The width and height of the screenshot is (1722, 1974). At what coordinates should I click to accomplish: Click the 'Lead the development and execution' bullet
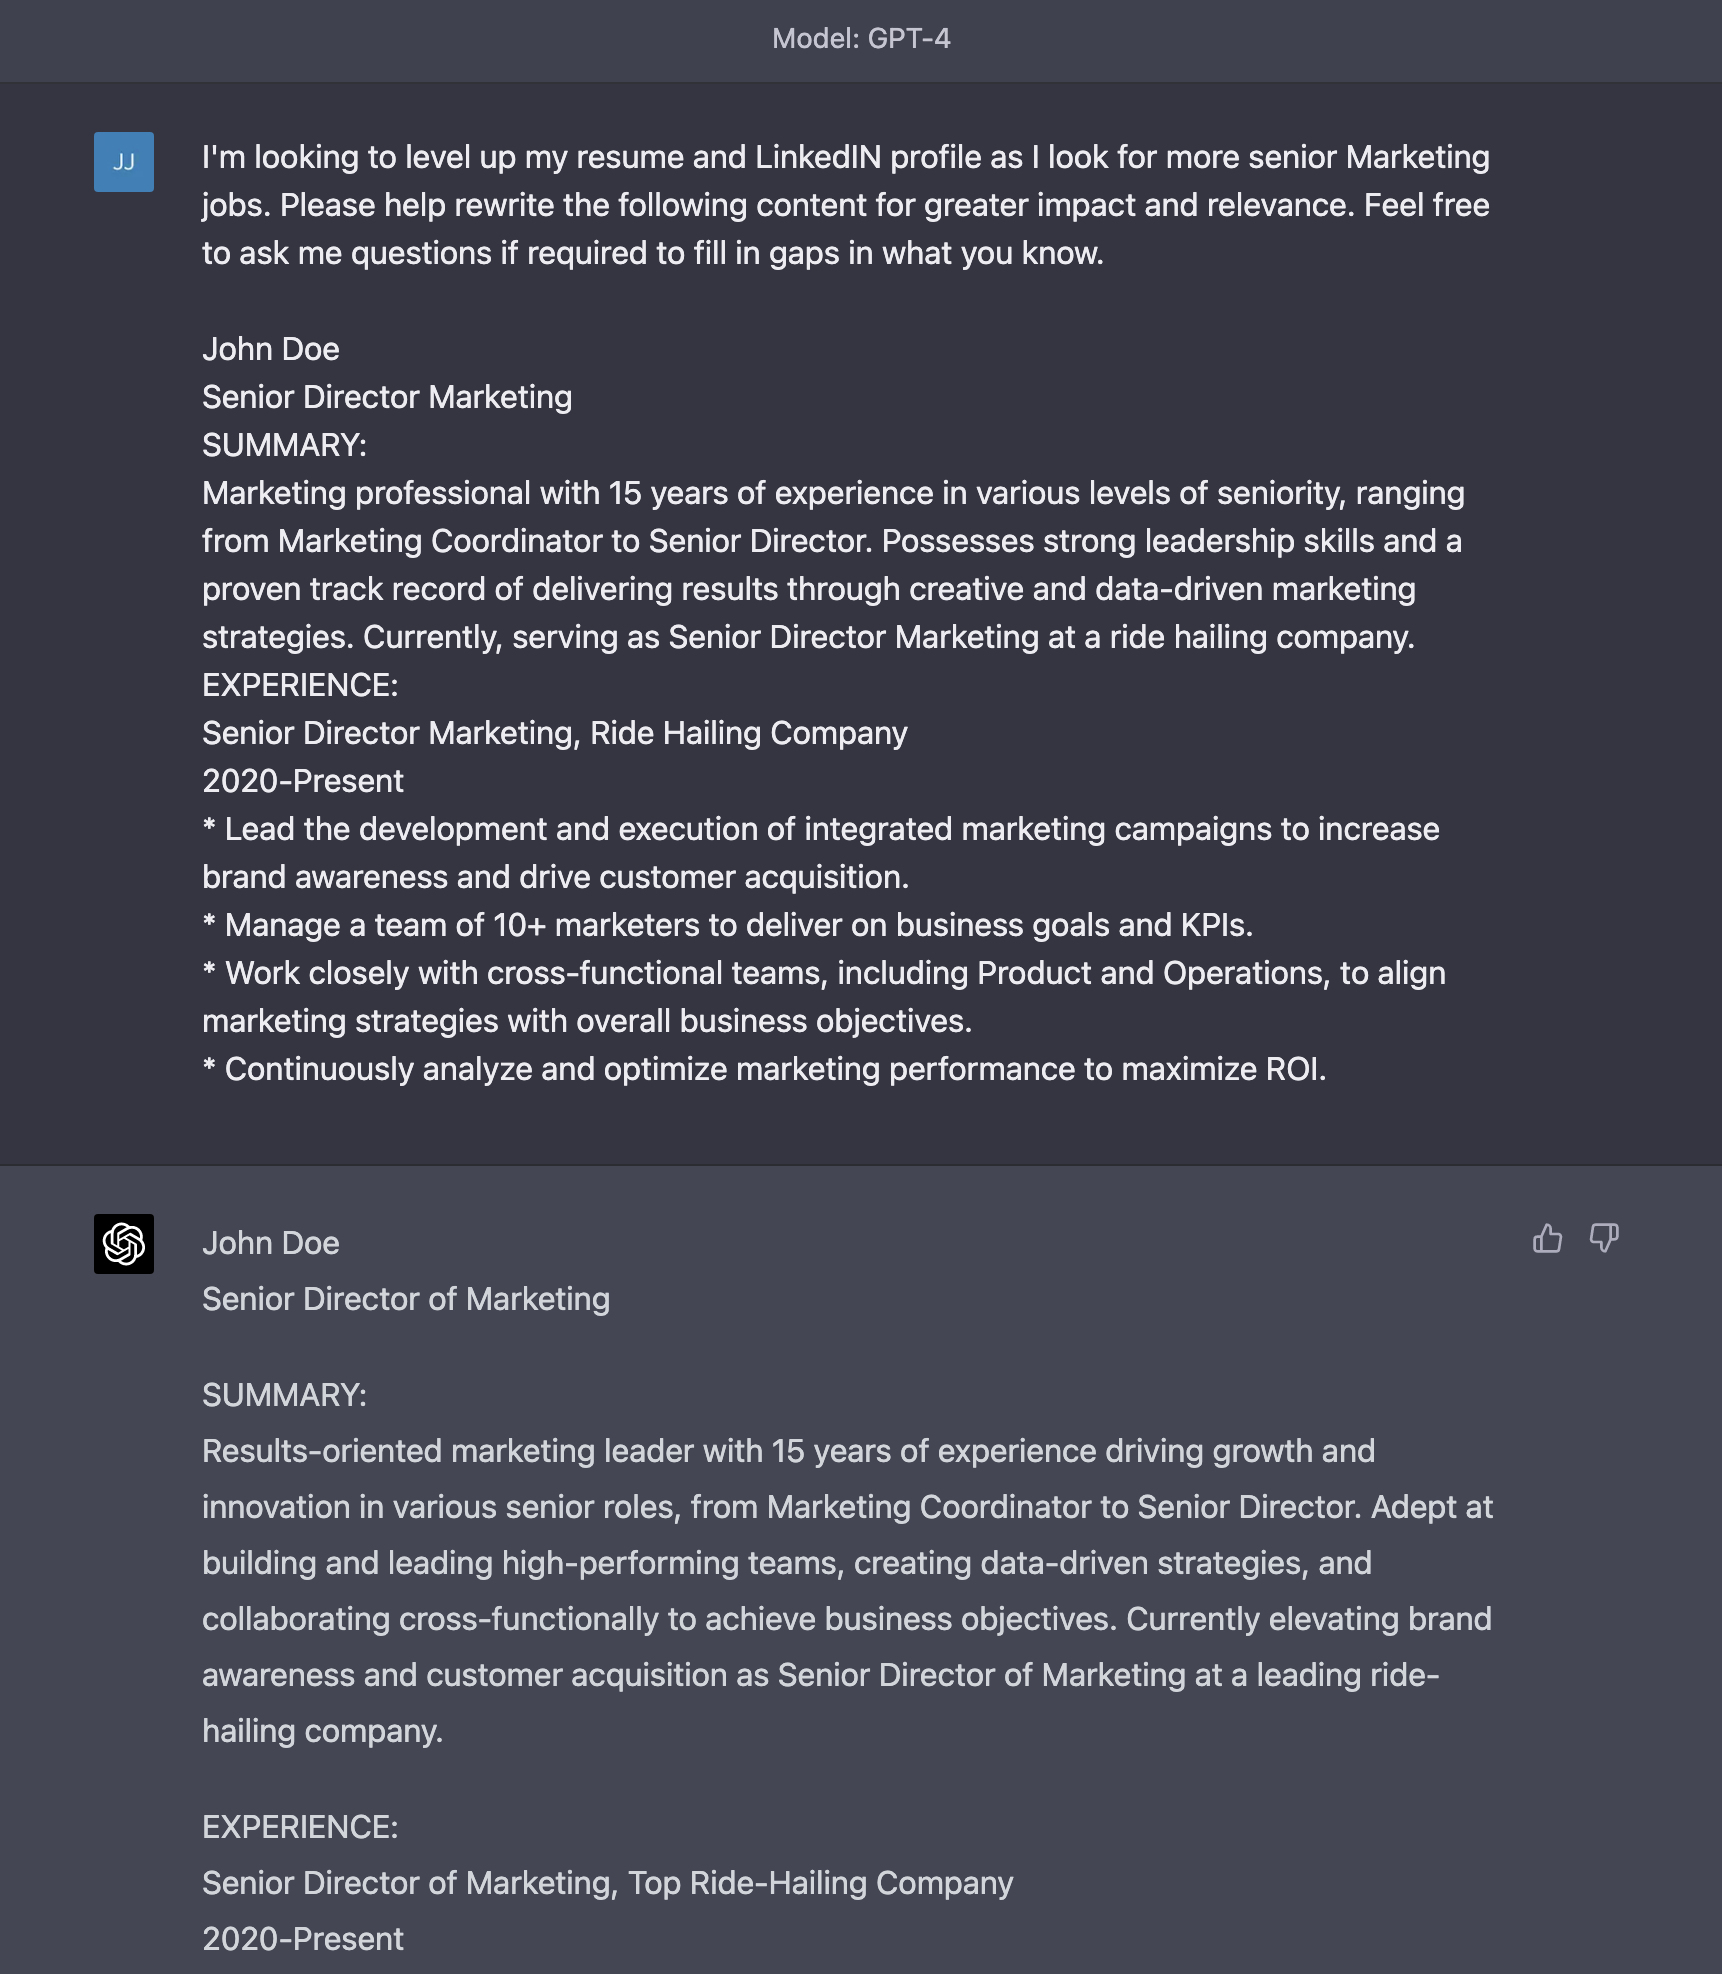coord(821,853)
